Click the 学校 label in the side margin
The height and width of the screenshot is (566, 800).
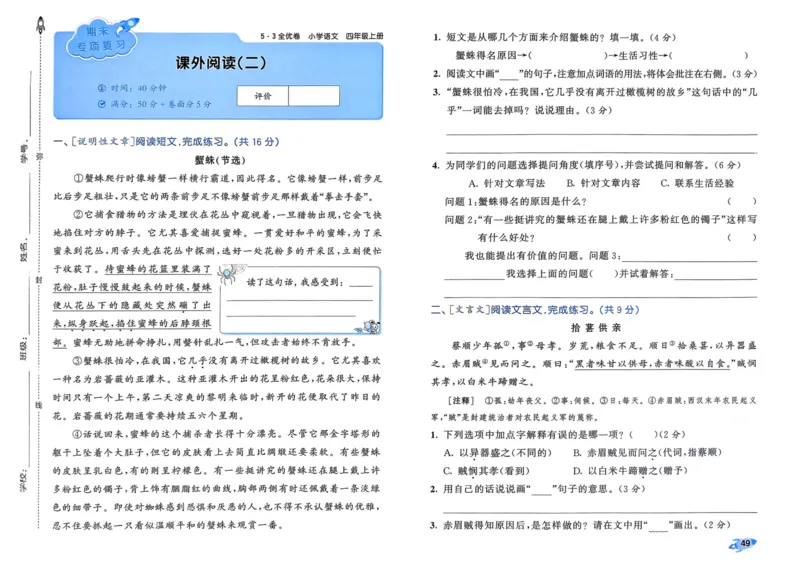(24, 481)
